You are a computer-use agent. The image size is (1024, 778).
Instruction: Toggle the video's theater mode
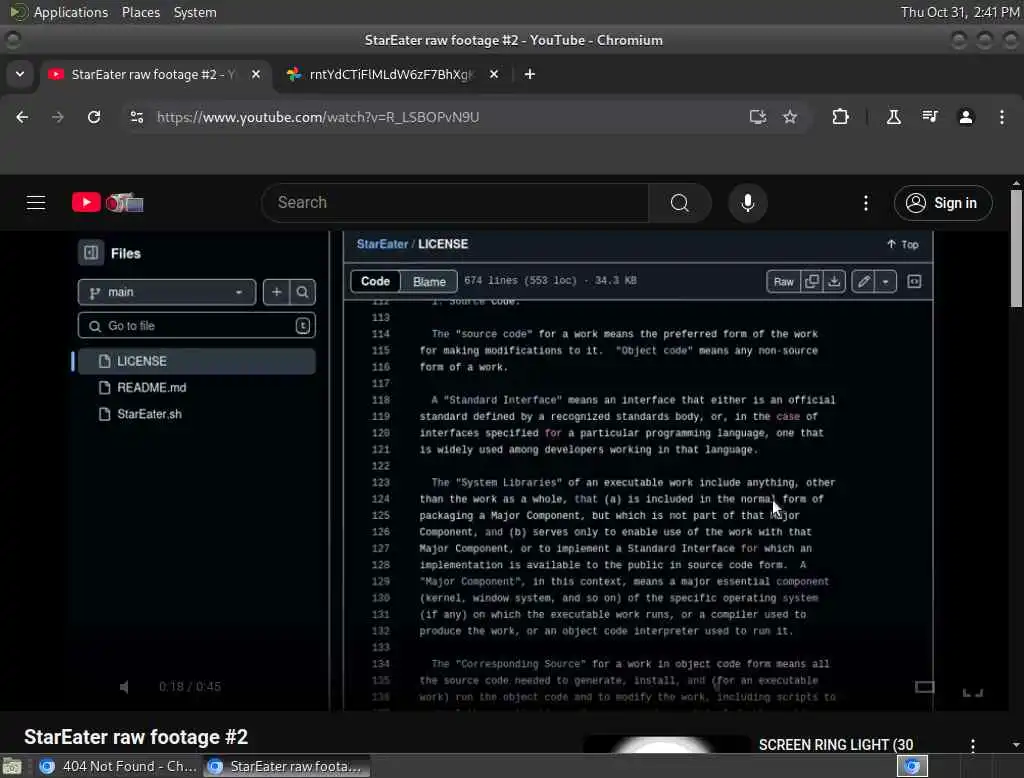[x=925, y=687]
